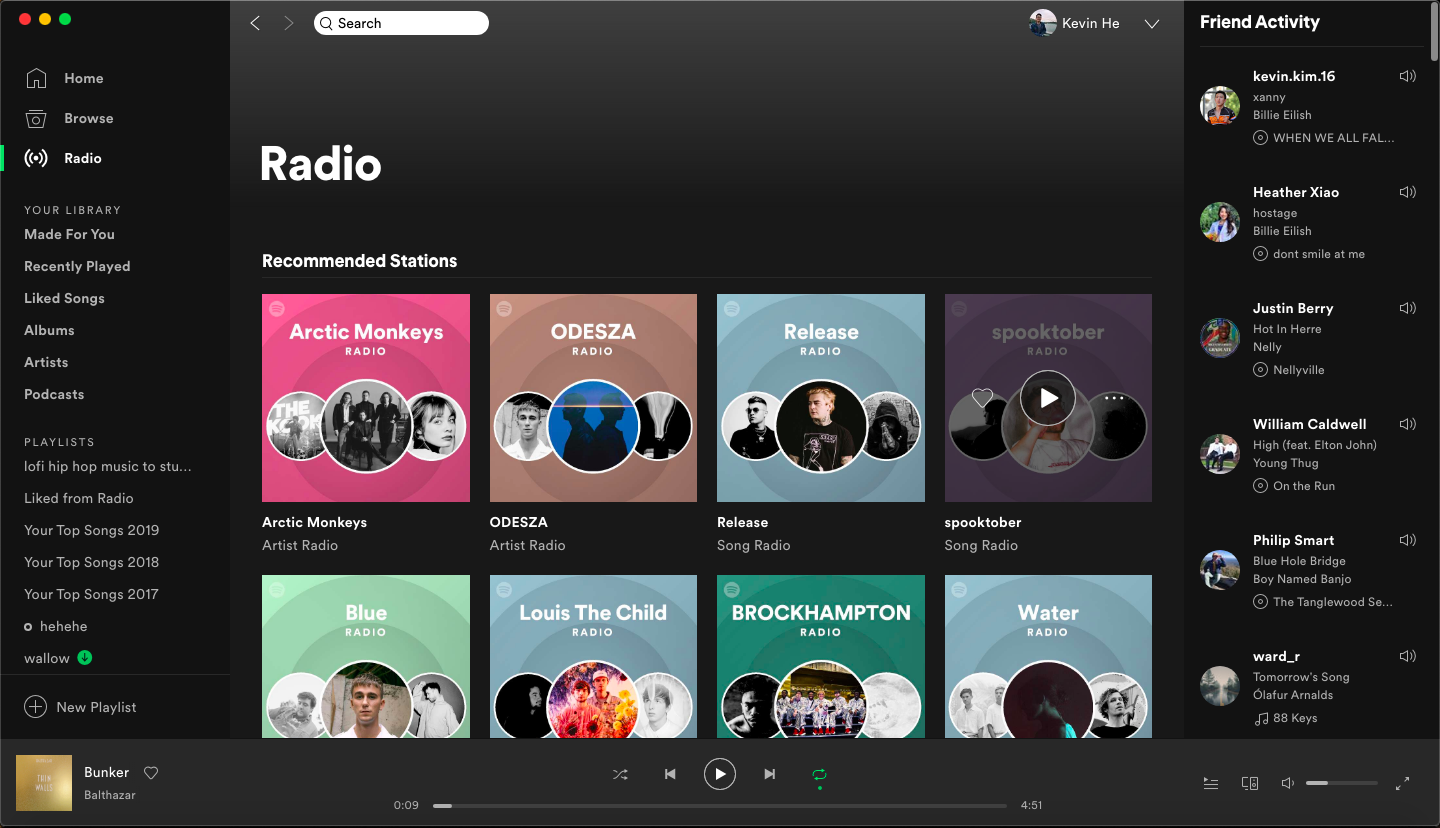Open the Browse section icon
The image size is (1440, 828).
click(36, 118)
